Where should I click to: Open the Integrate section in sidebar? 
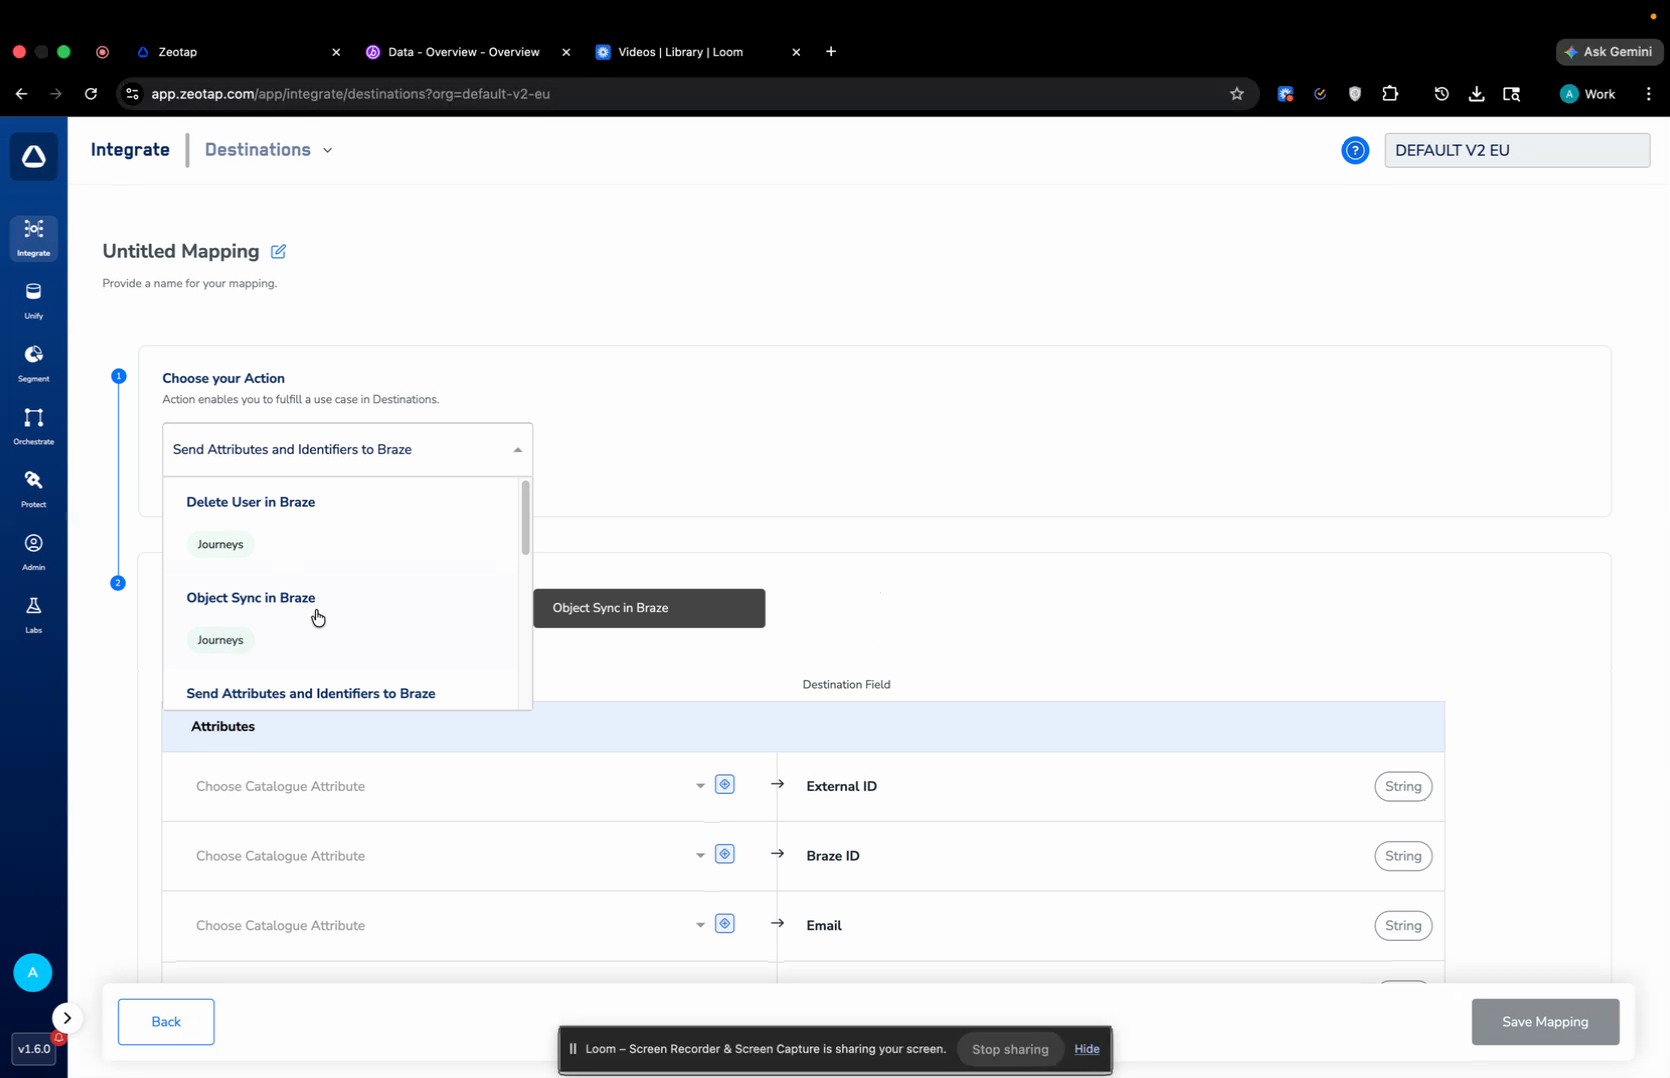(x=33, y=238)
